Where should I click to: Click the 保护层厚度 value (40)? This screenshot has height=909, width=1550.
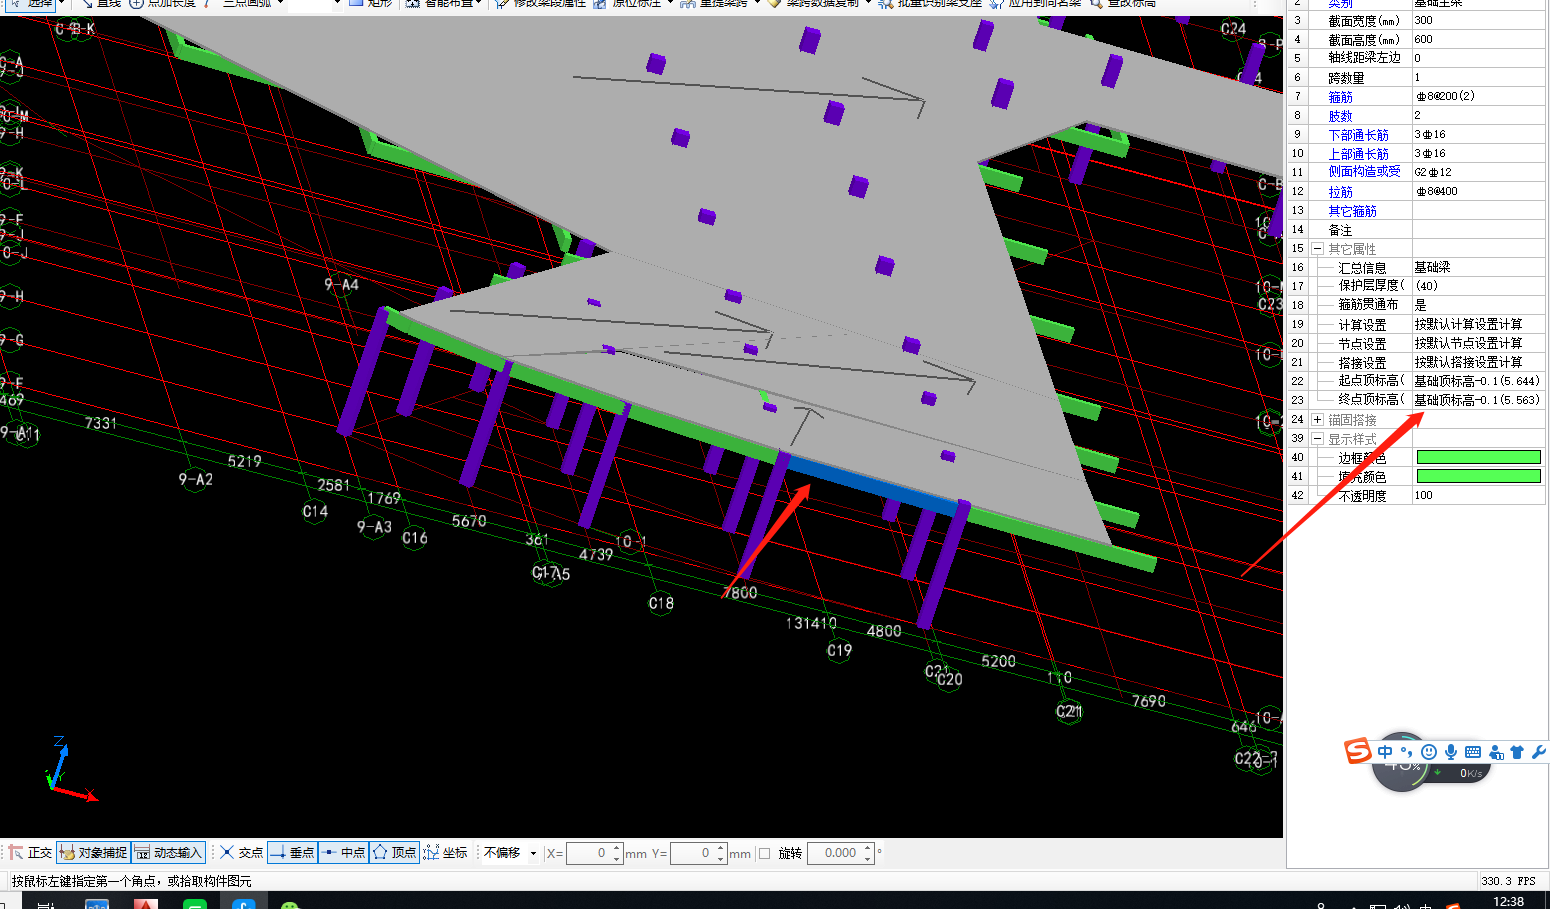pos(1478,286)
